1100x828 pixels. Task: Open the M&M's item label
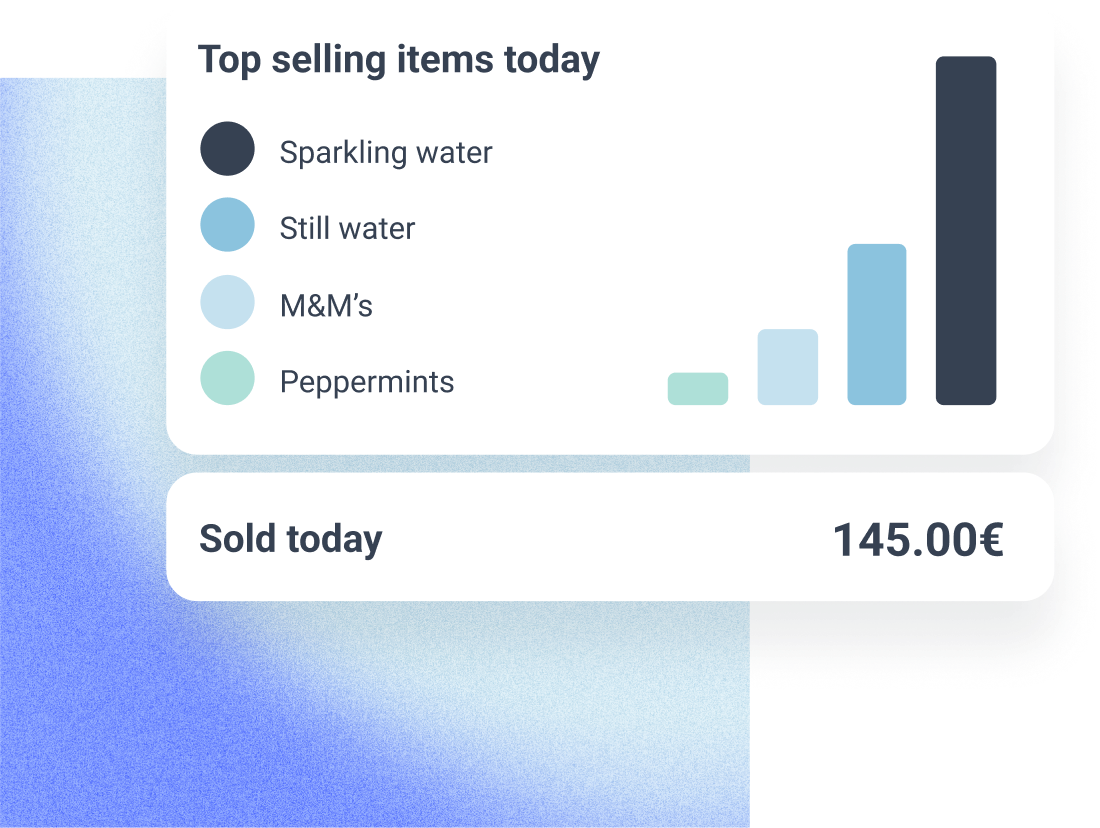pyautogui.click(x=326, y=305)
